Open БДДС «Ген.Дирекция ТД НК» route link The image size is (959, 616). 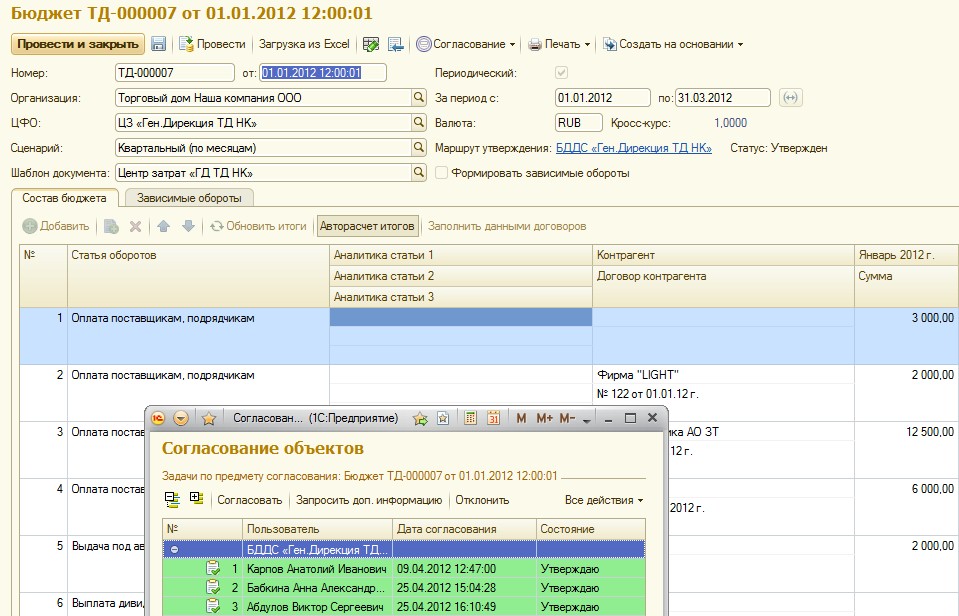(633, 148)
